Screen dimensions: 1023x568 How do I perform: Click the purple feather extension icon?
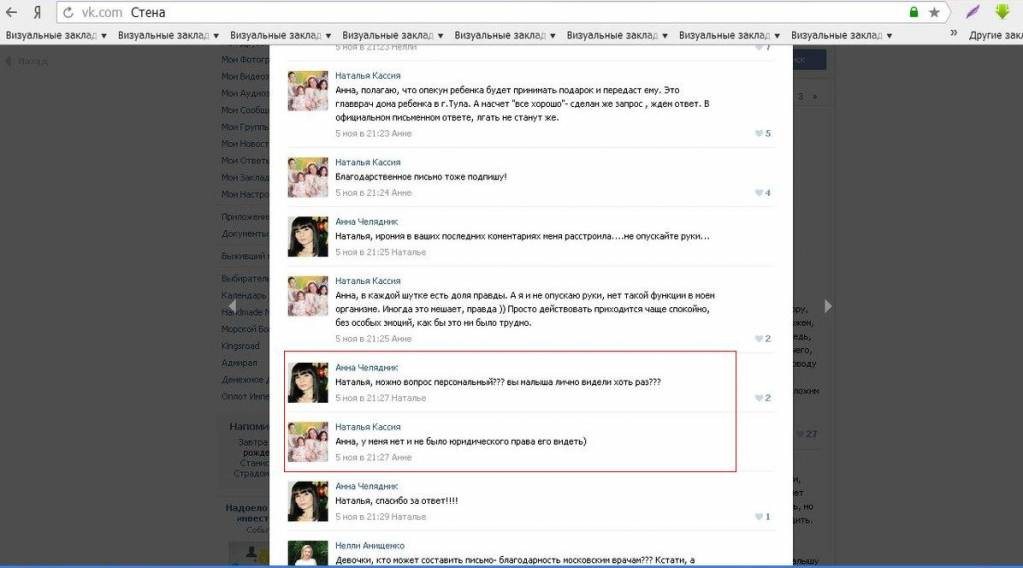[x=972, y=13]
